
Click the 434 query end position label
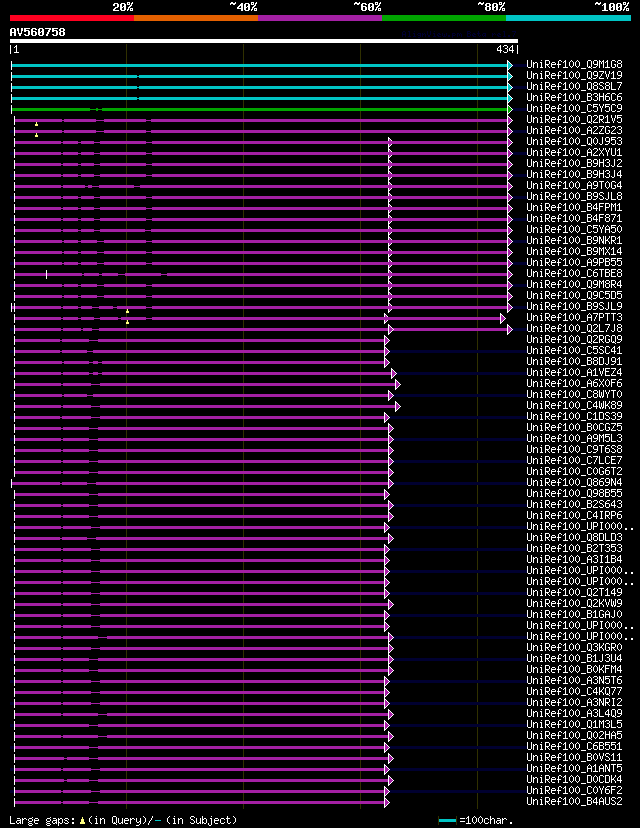point(505,49)
